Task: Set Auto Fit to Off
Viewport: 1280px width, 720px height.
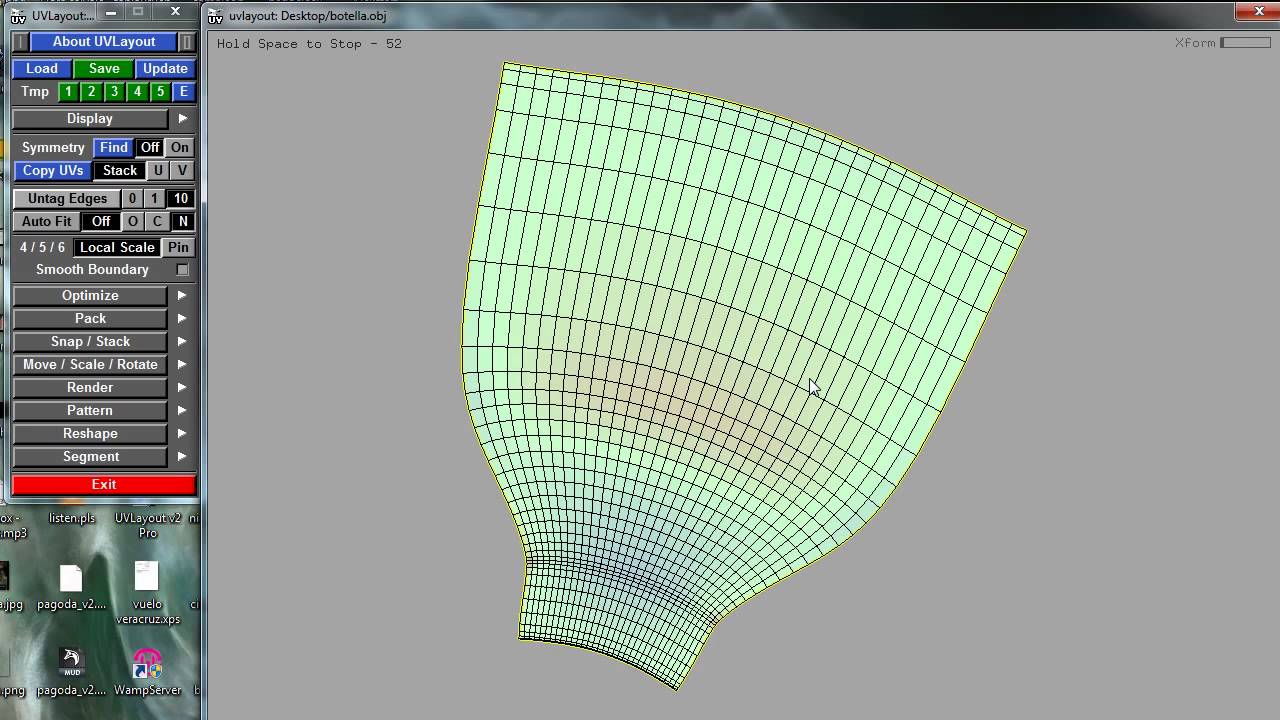Action: [x=101, y=221]
